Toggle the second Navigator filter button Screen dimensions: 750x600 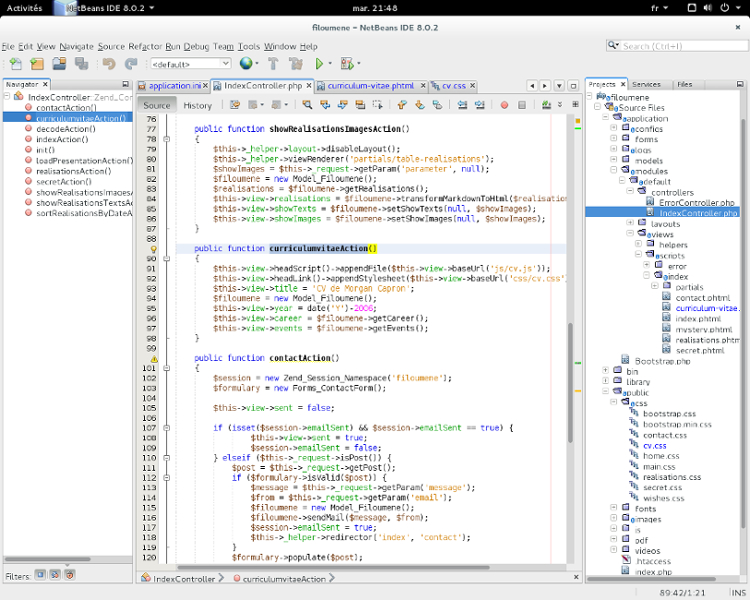[55, 575]
